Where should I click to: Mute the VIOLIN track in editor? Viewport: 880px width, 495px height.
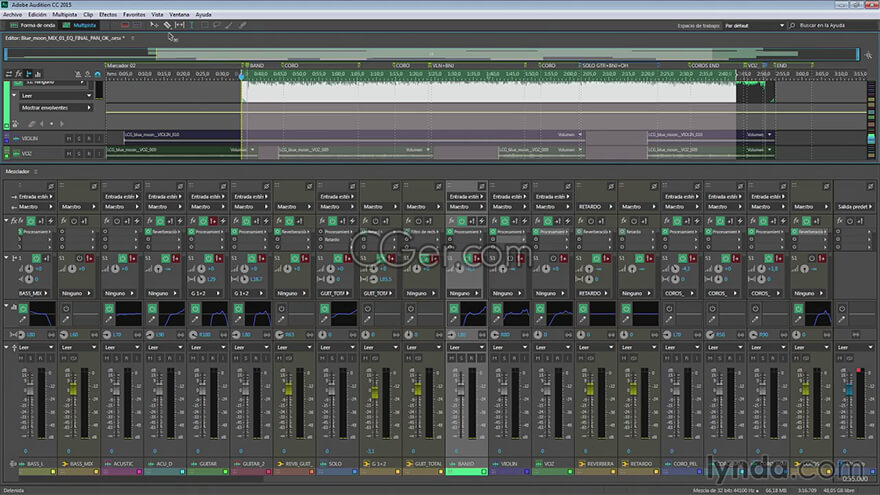click(x=69, y=139)
